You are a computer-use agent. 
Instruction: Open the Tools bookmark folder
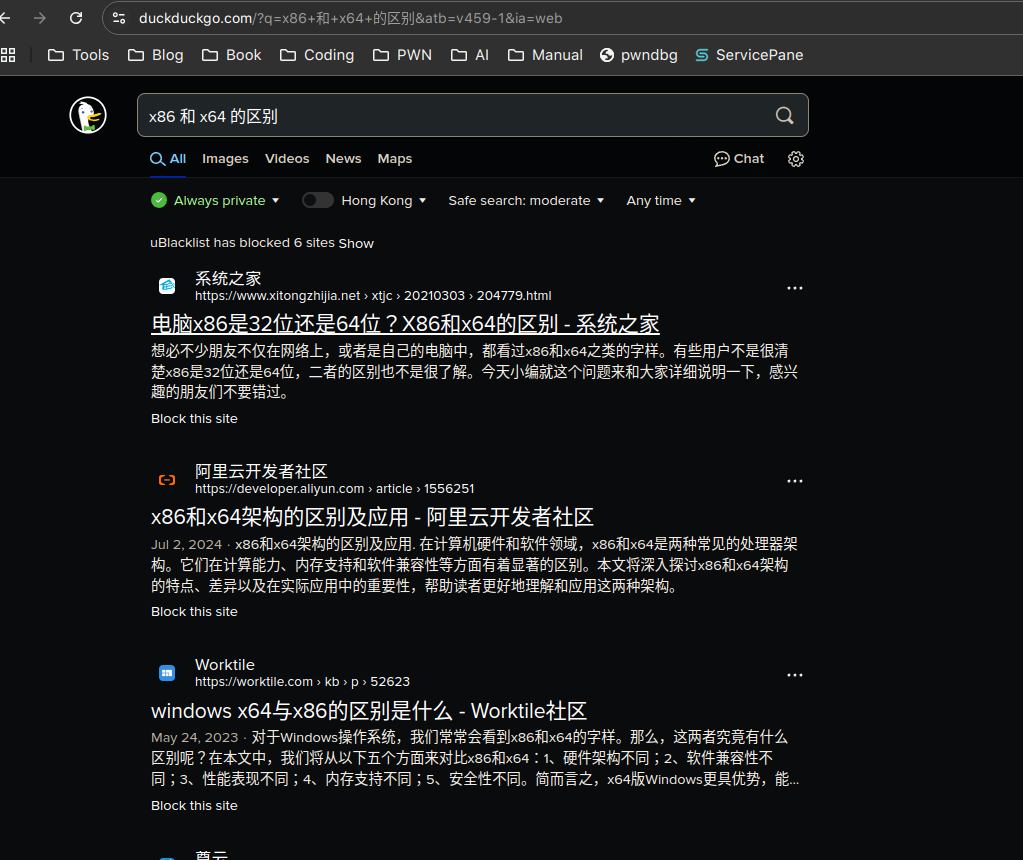click(78, 55)
